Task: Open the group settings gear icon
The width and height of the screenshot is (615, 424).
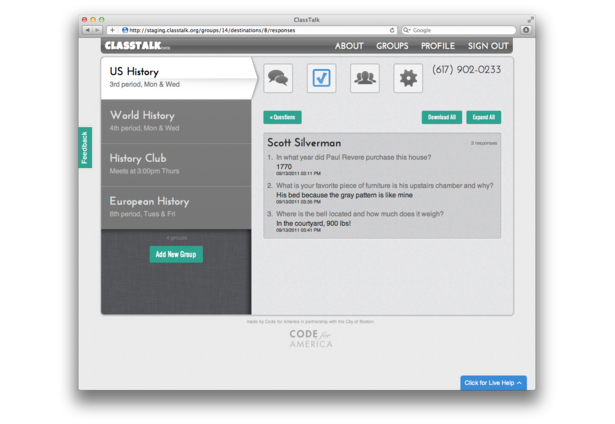Action: 408,78
